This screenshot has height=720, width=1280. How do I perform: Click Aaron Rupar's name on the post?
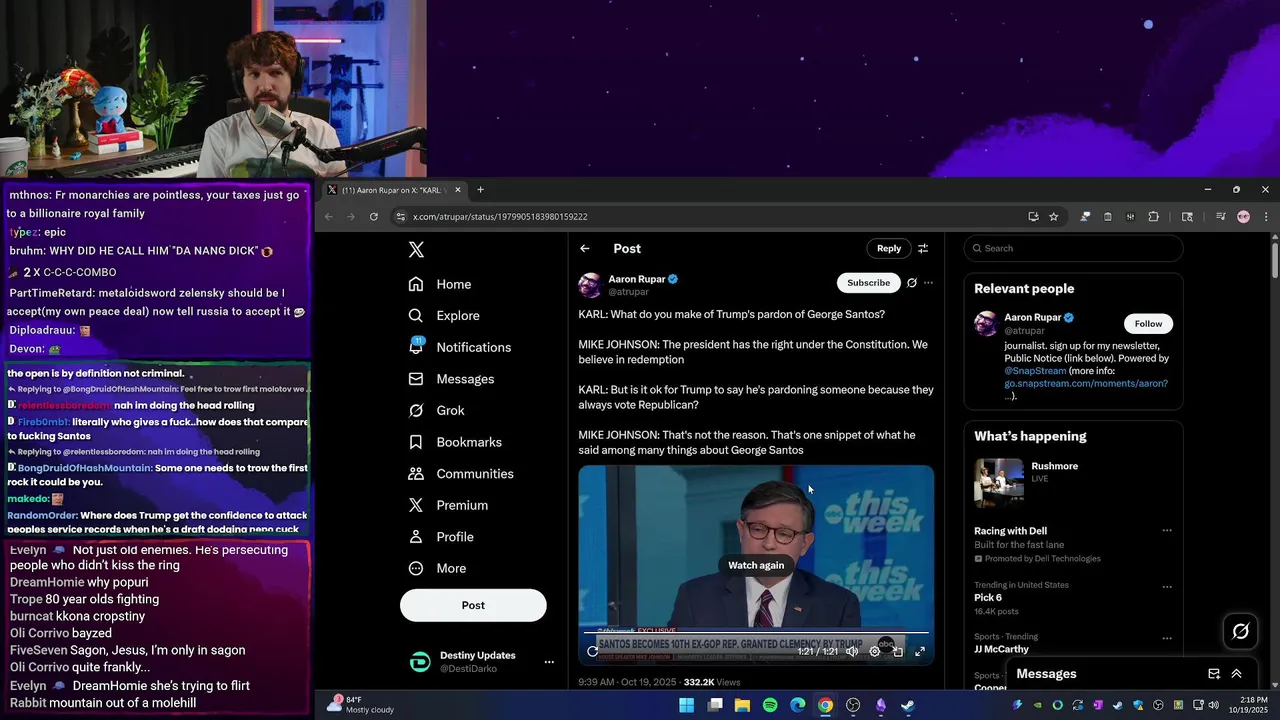[x=637, y=279]
